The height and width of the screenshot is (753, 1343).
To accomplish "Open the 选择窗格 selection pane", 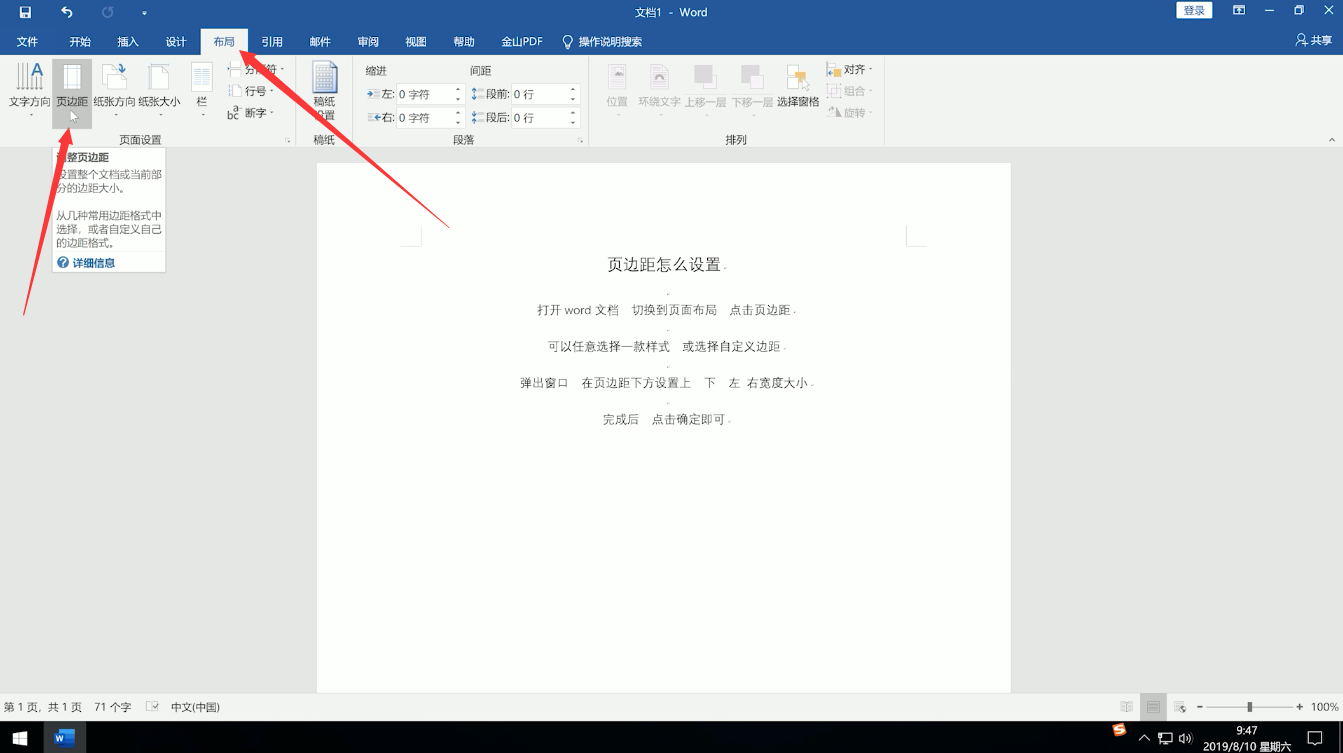I will click(x=798, y=88).
